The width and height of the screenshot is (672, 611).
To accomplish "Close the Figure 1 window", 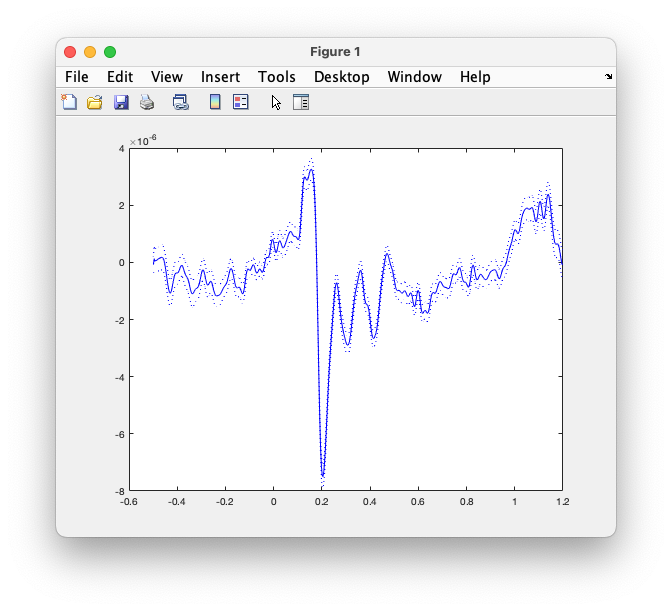I will tap(70, 52).
